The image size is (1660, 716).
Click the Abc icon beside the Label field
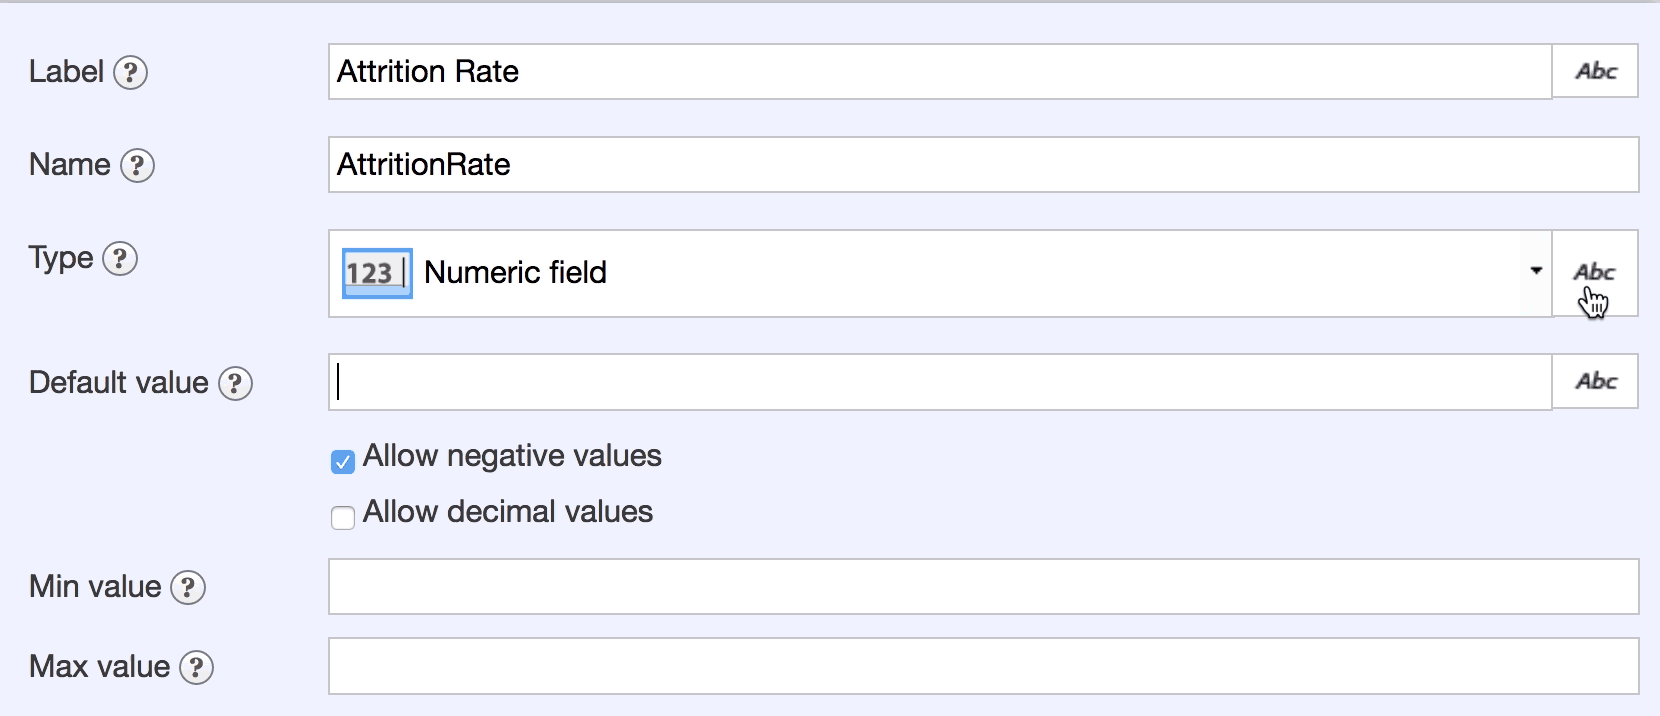click(1595, 71)
